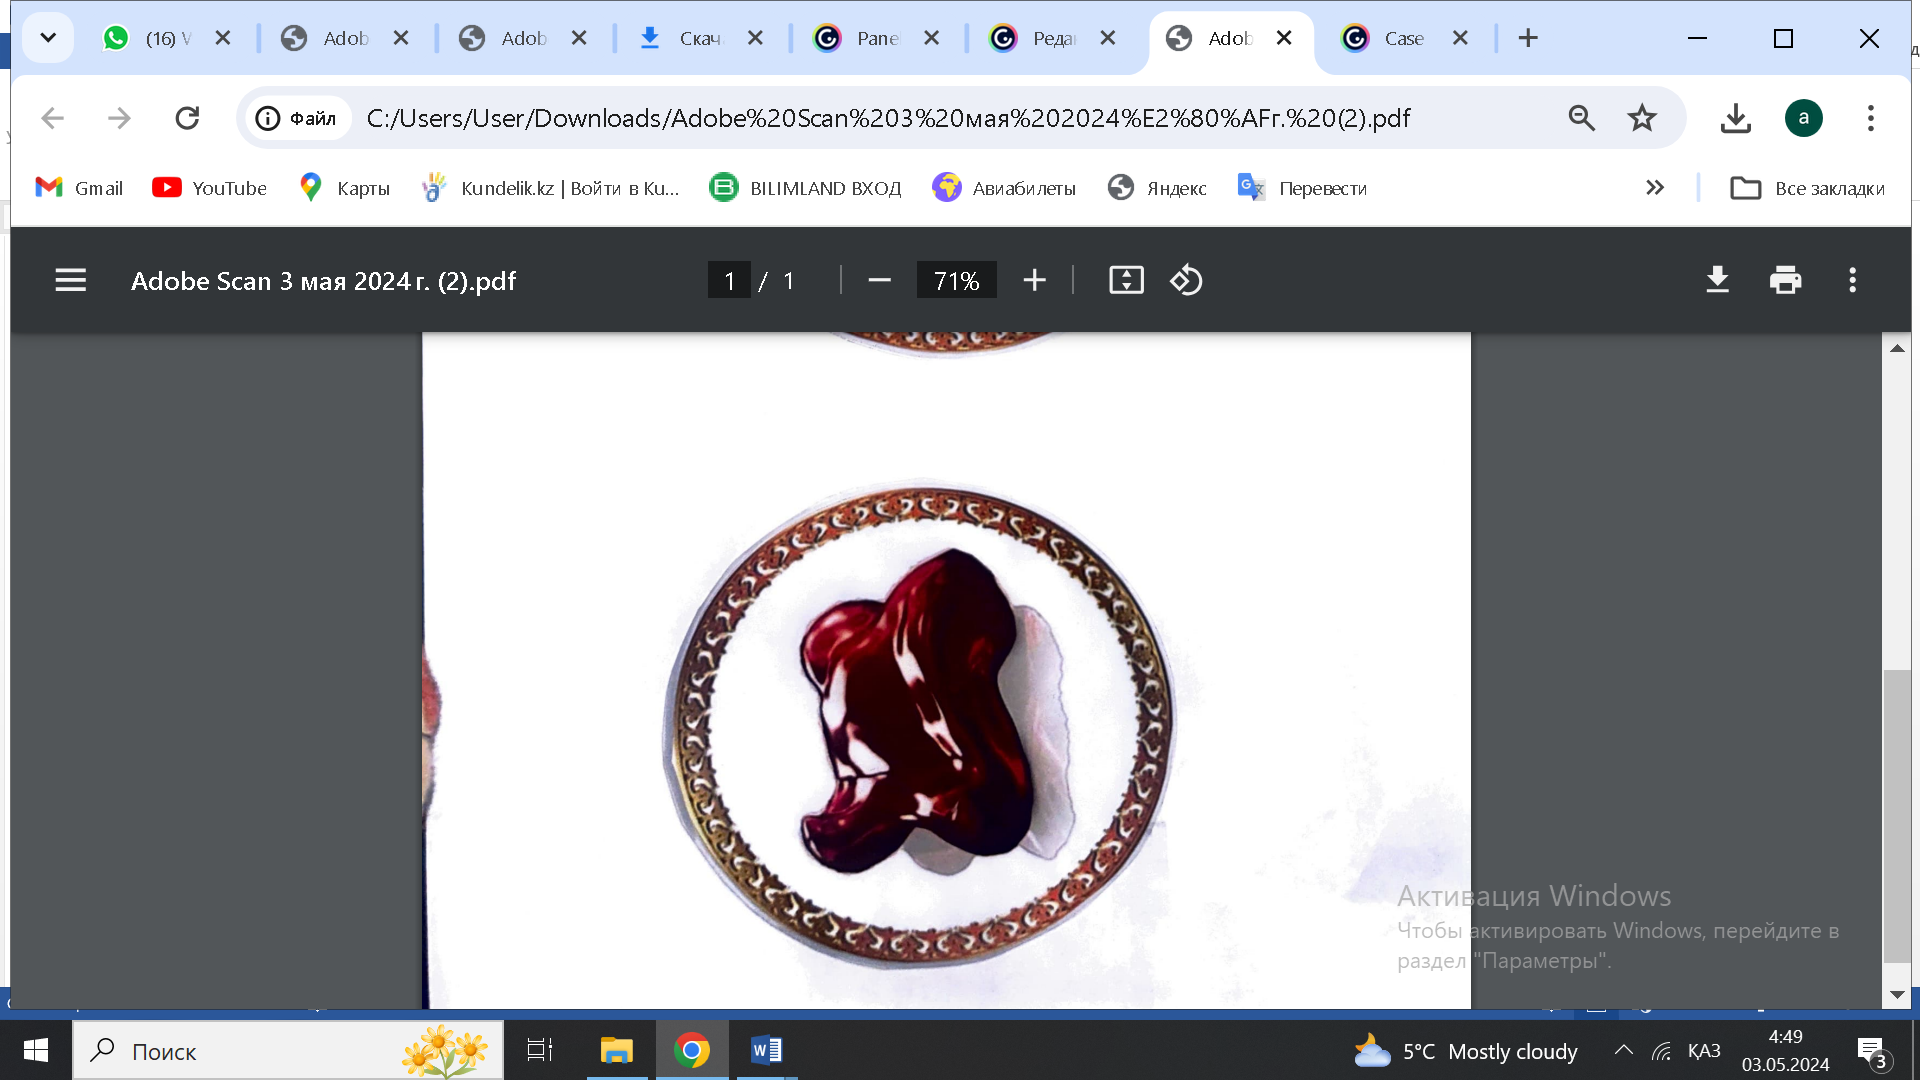Show more bookmarks with double chevron
Screen dimensions: 1920x1080
point(1655,188)
